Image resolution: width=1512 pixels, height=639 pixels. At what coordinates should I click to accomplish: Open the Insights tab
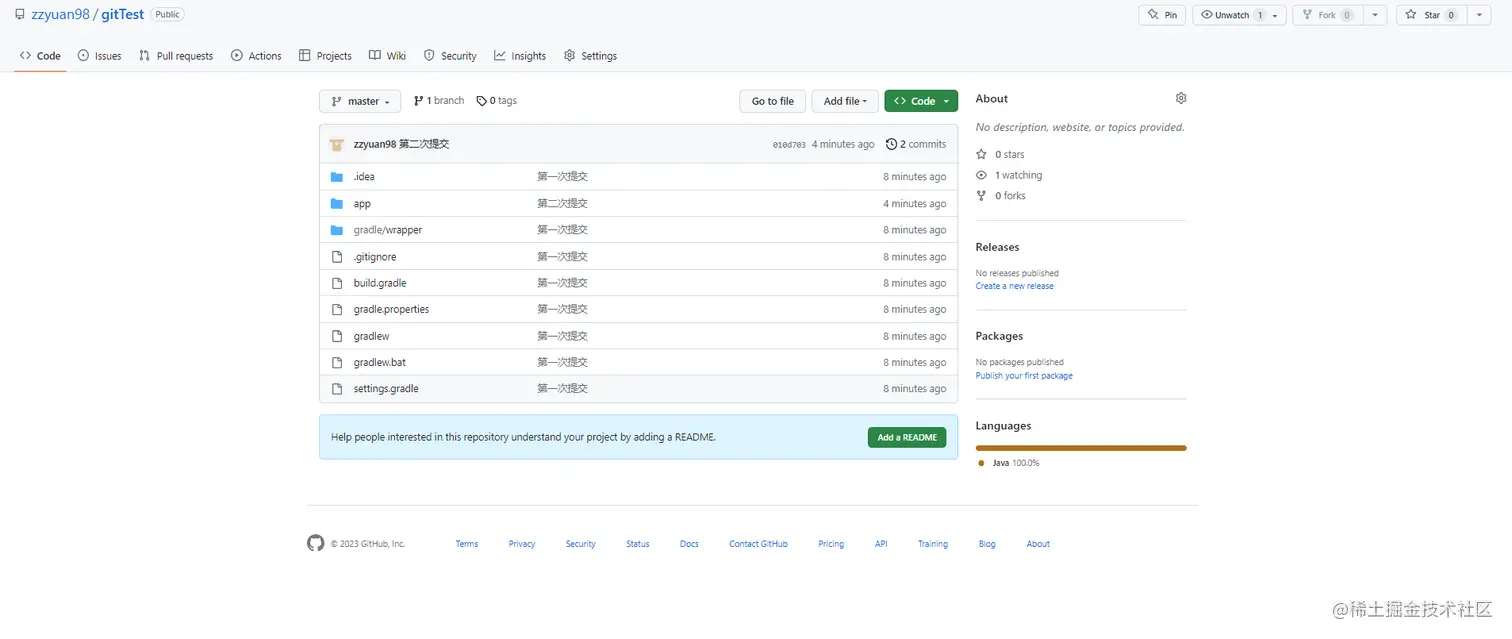tap(520, 56)
